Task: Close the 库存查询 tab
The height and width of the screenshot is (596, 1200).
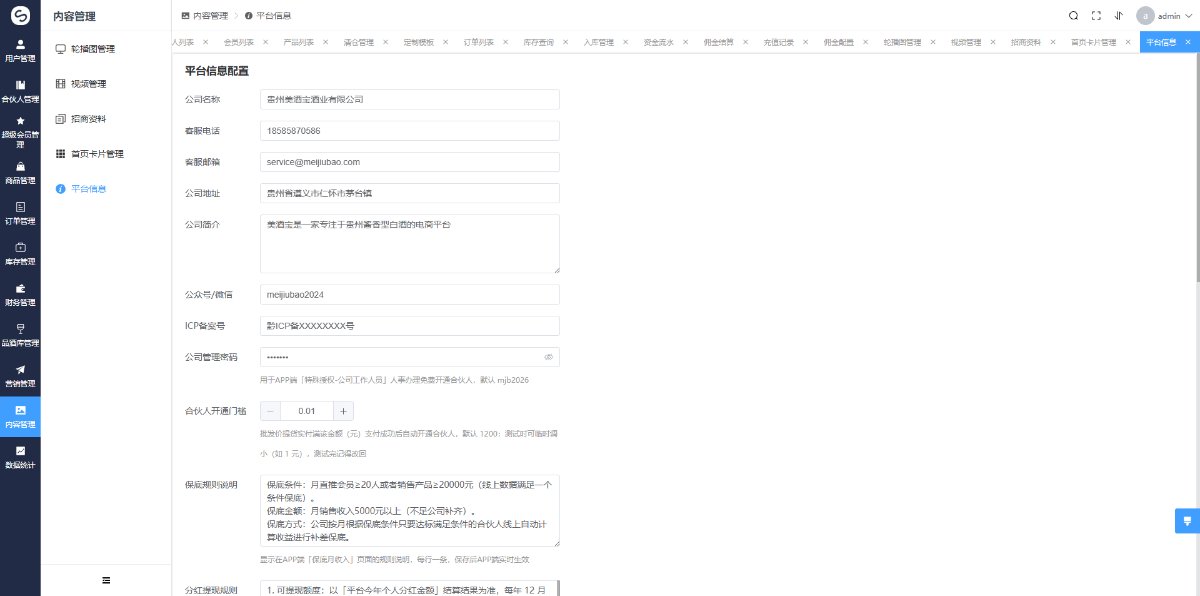Action: pos(565,43)
